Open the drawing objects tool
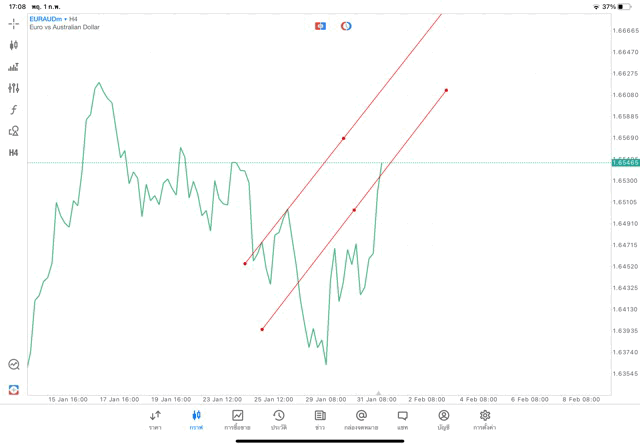 pos(14,131)
